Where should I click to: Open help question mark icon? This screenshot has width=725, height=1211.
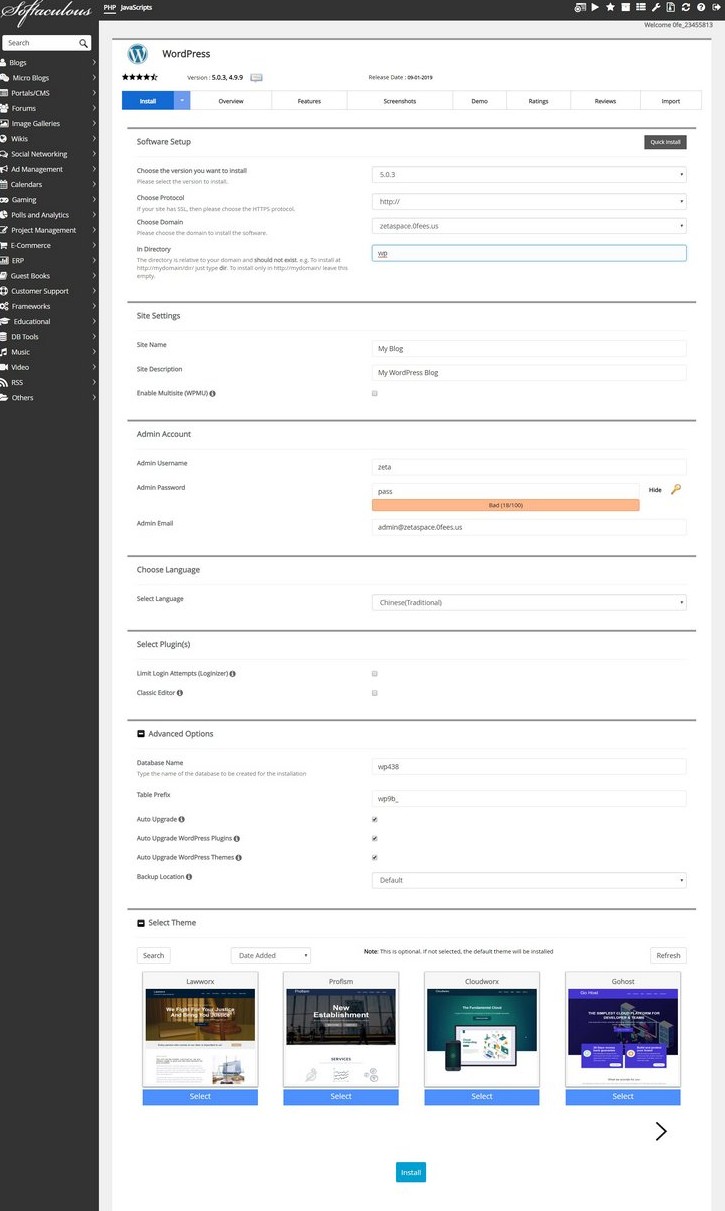click(701, 7)
